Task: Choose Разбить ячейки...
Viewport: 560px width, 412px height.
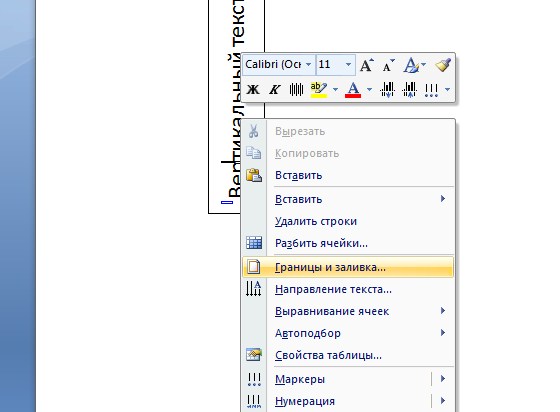Action: (x=348, y=243)
